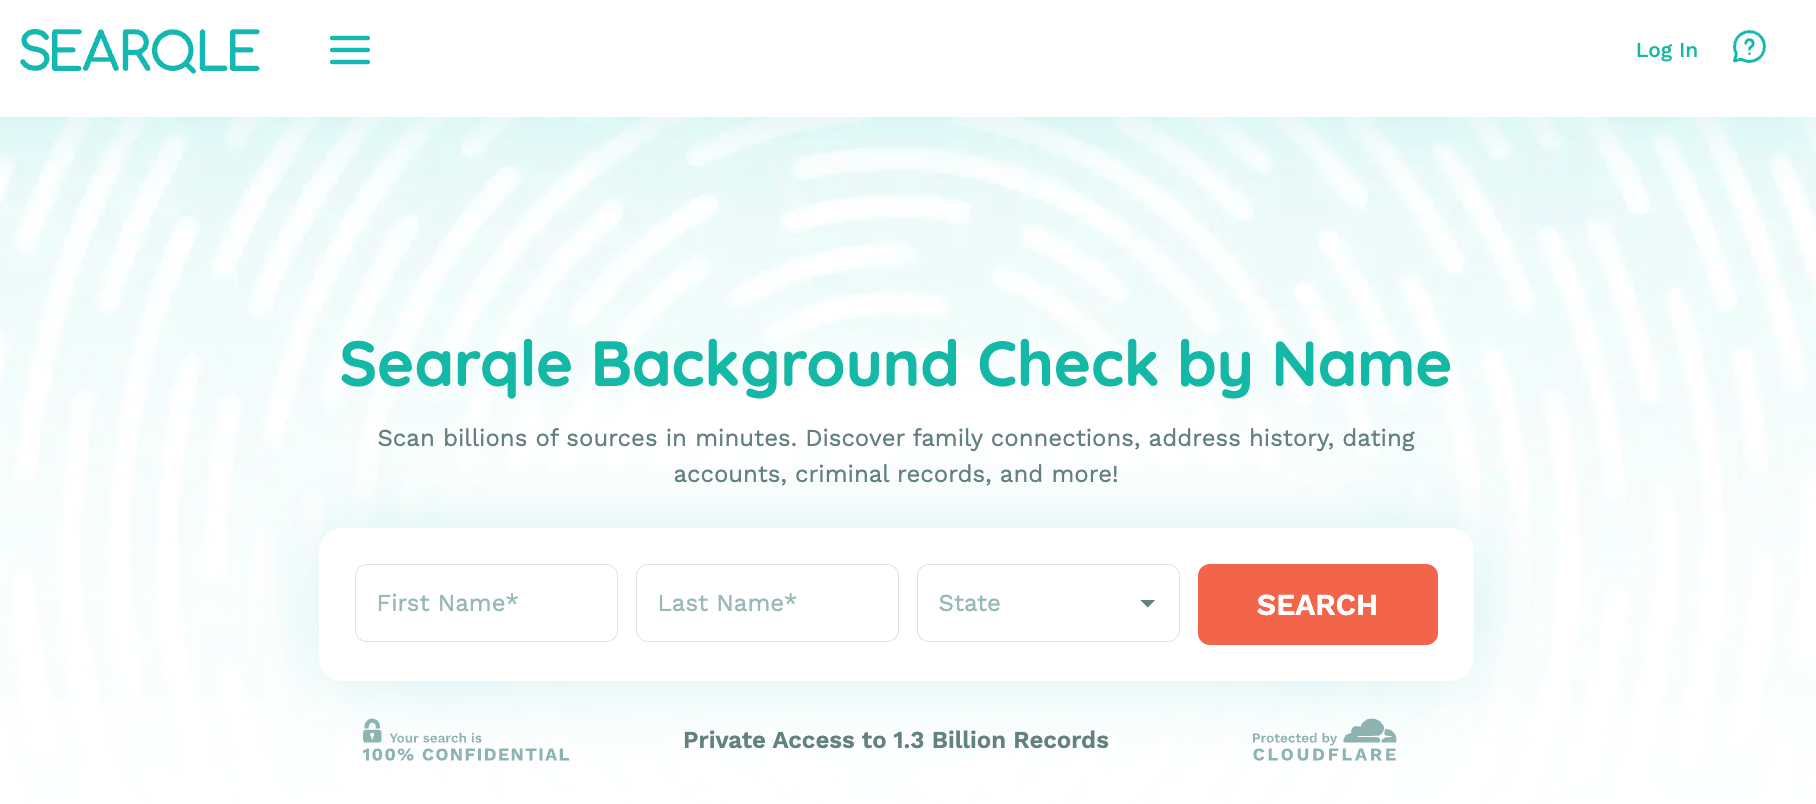Focus the Last Name input field
The width and height of the screenshot is (1816, 804).
click(767, 603)
